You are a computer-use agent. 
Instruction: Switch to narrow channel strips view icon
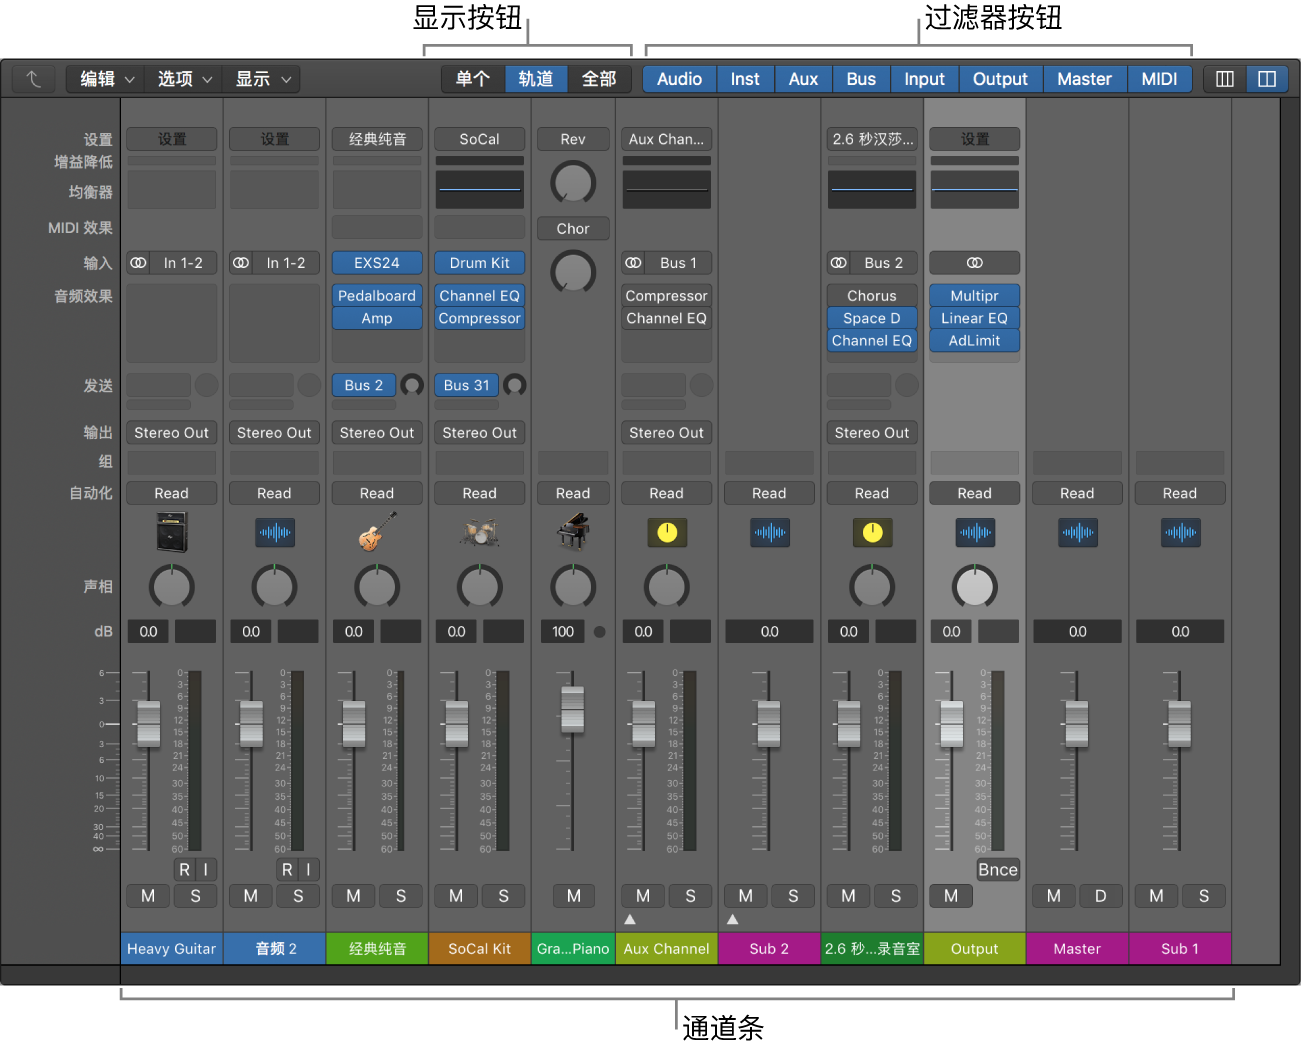click(1225, 79)
